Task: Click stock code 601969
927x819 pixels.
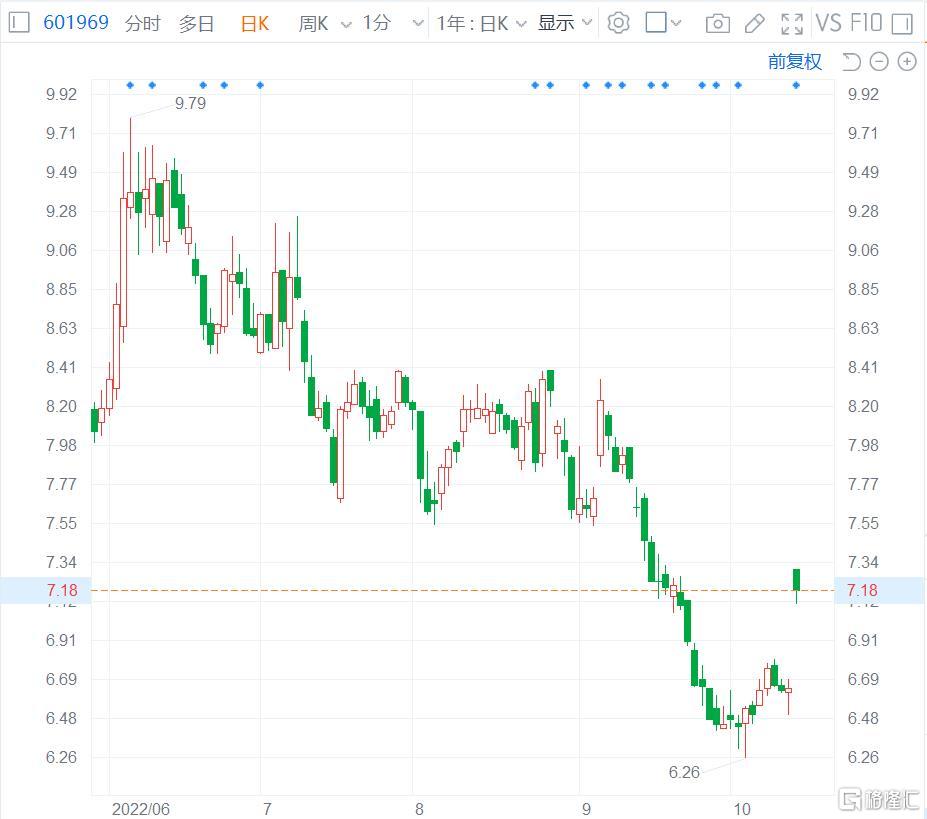Action: [x=76, y=22]
